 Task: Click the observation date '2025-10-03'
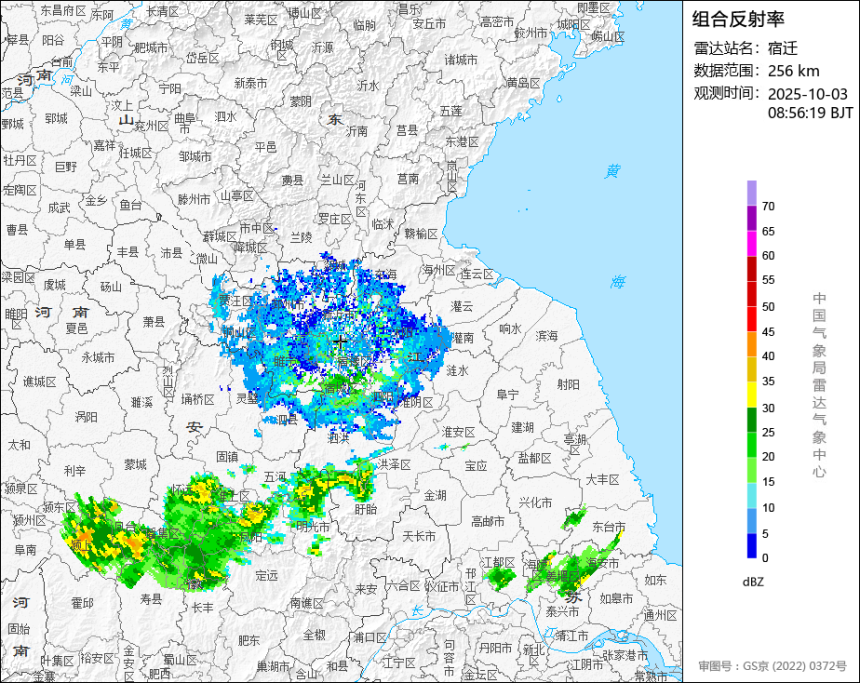pyautogui.click(x=807, y=94)
